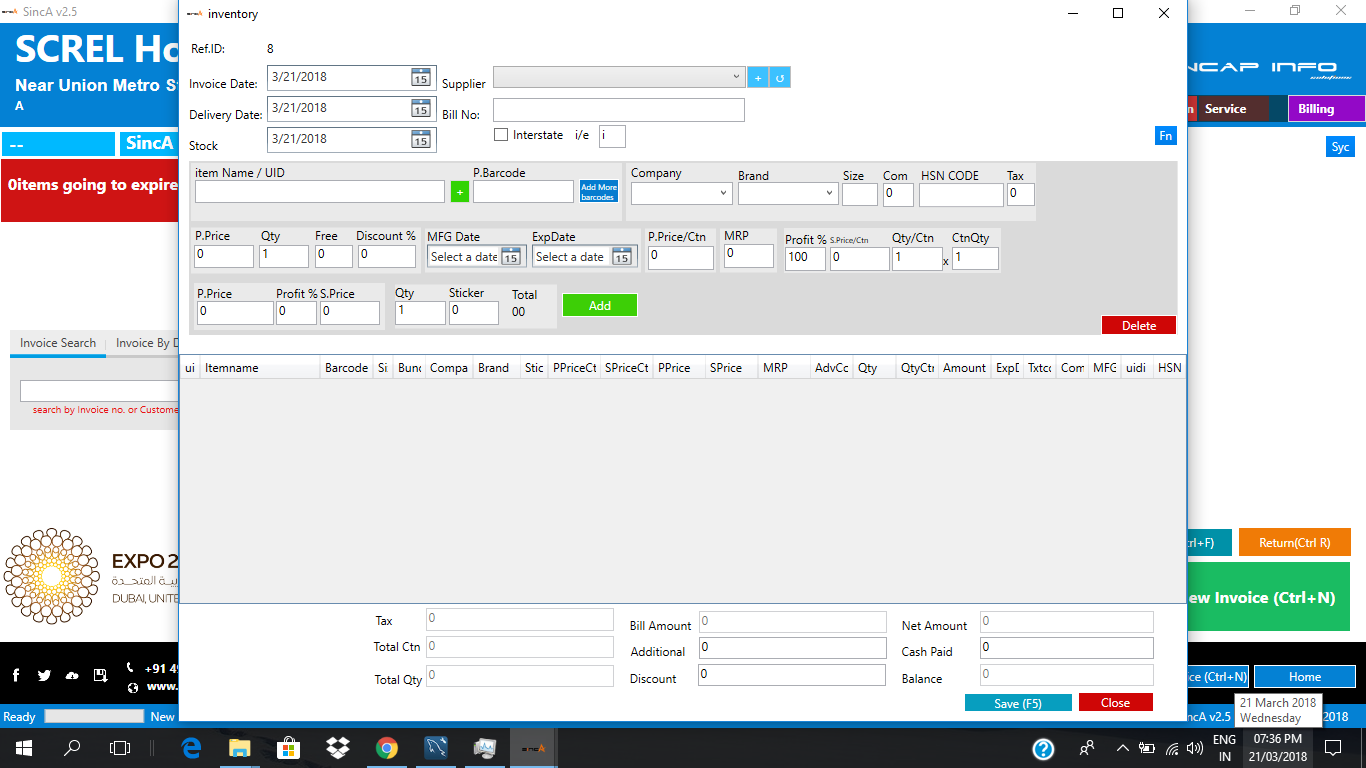Screen dimensions: 1366x768
Task: Click the Facebook icon in the footer
Action: coord(16,676)
